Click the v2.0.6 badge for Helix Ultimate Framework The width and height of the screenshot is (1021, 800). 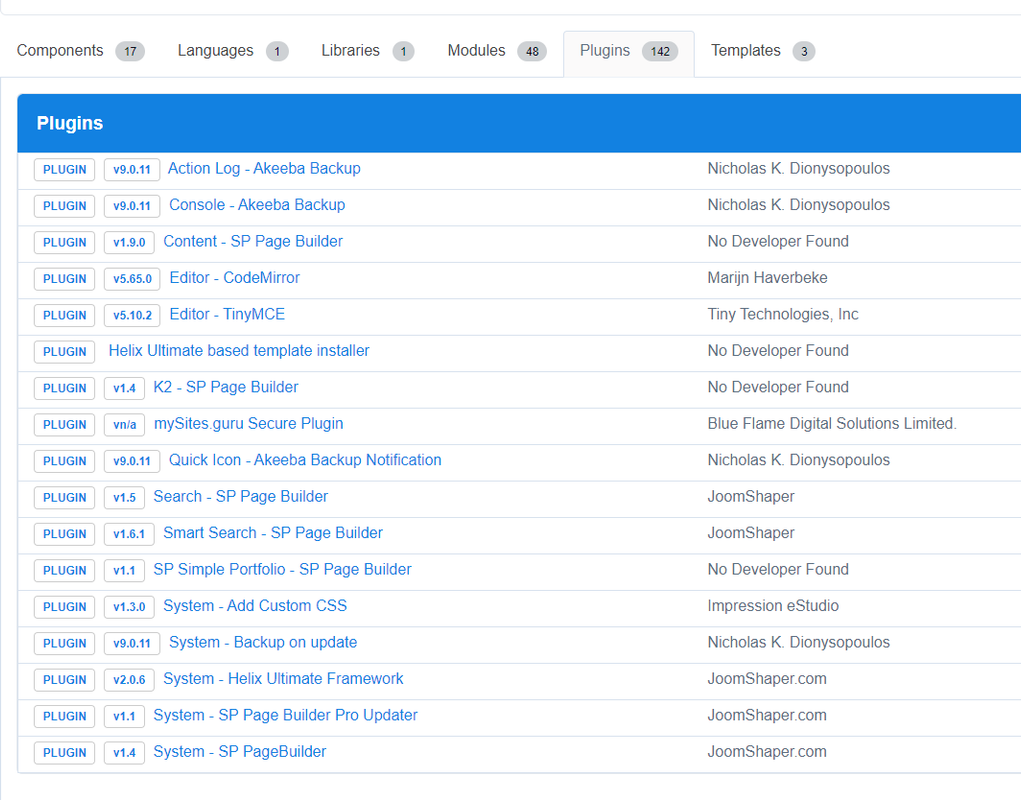(129, 680)
